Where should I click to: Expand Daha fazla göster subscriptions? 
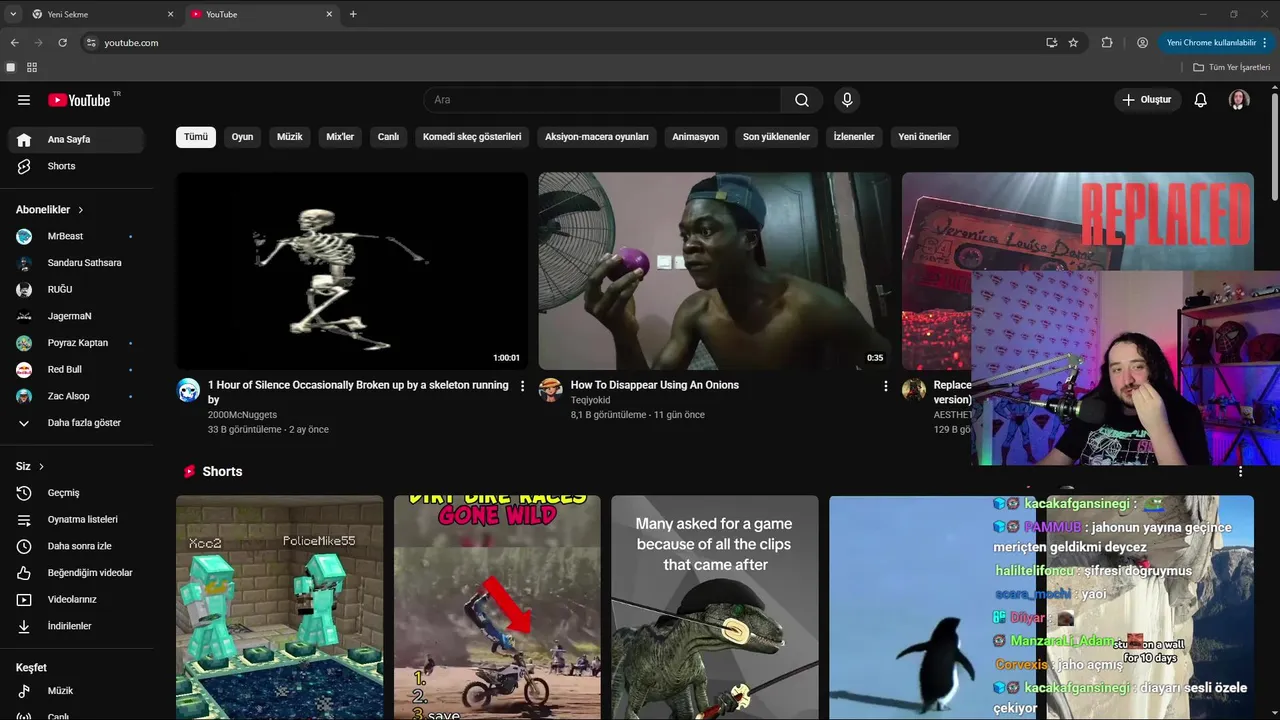click(76, 423)
